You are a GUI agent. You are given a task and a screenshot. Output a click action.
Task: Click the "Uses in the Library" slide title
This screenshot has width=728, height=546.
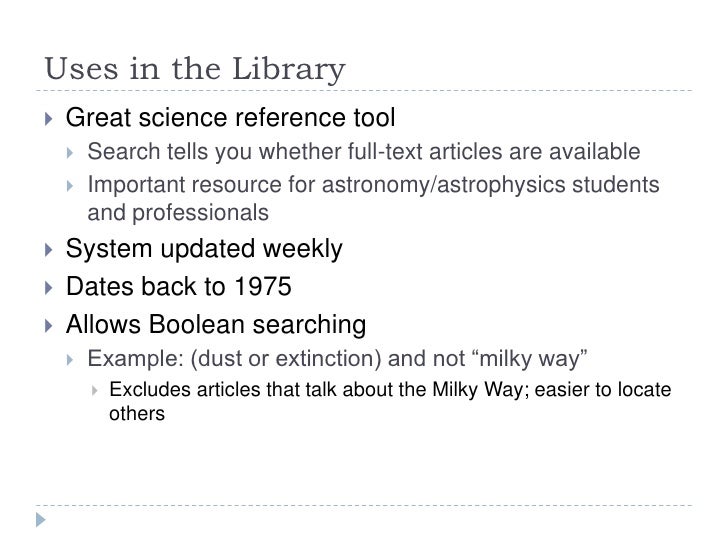click(x=195, y=69)
